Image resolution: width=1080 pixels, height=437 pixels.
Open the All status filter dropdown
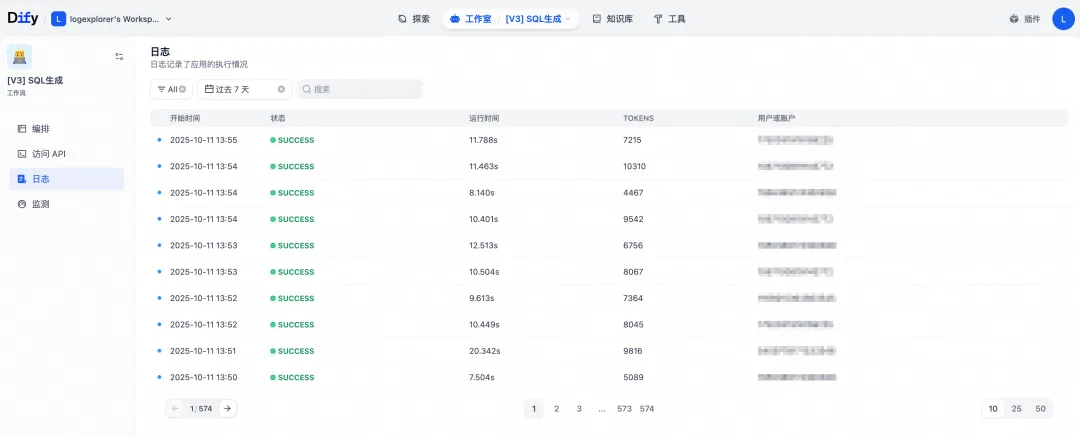[x=166, y=89]
